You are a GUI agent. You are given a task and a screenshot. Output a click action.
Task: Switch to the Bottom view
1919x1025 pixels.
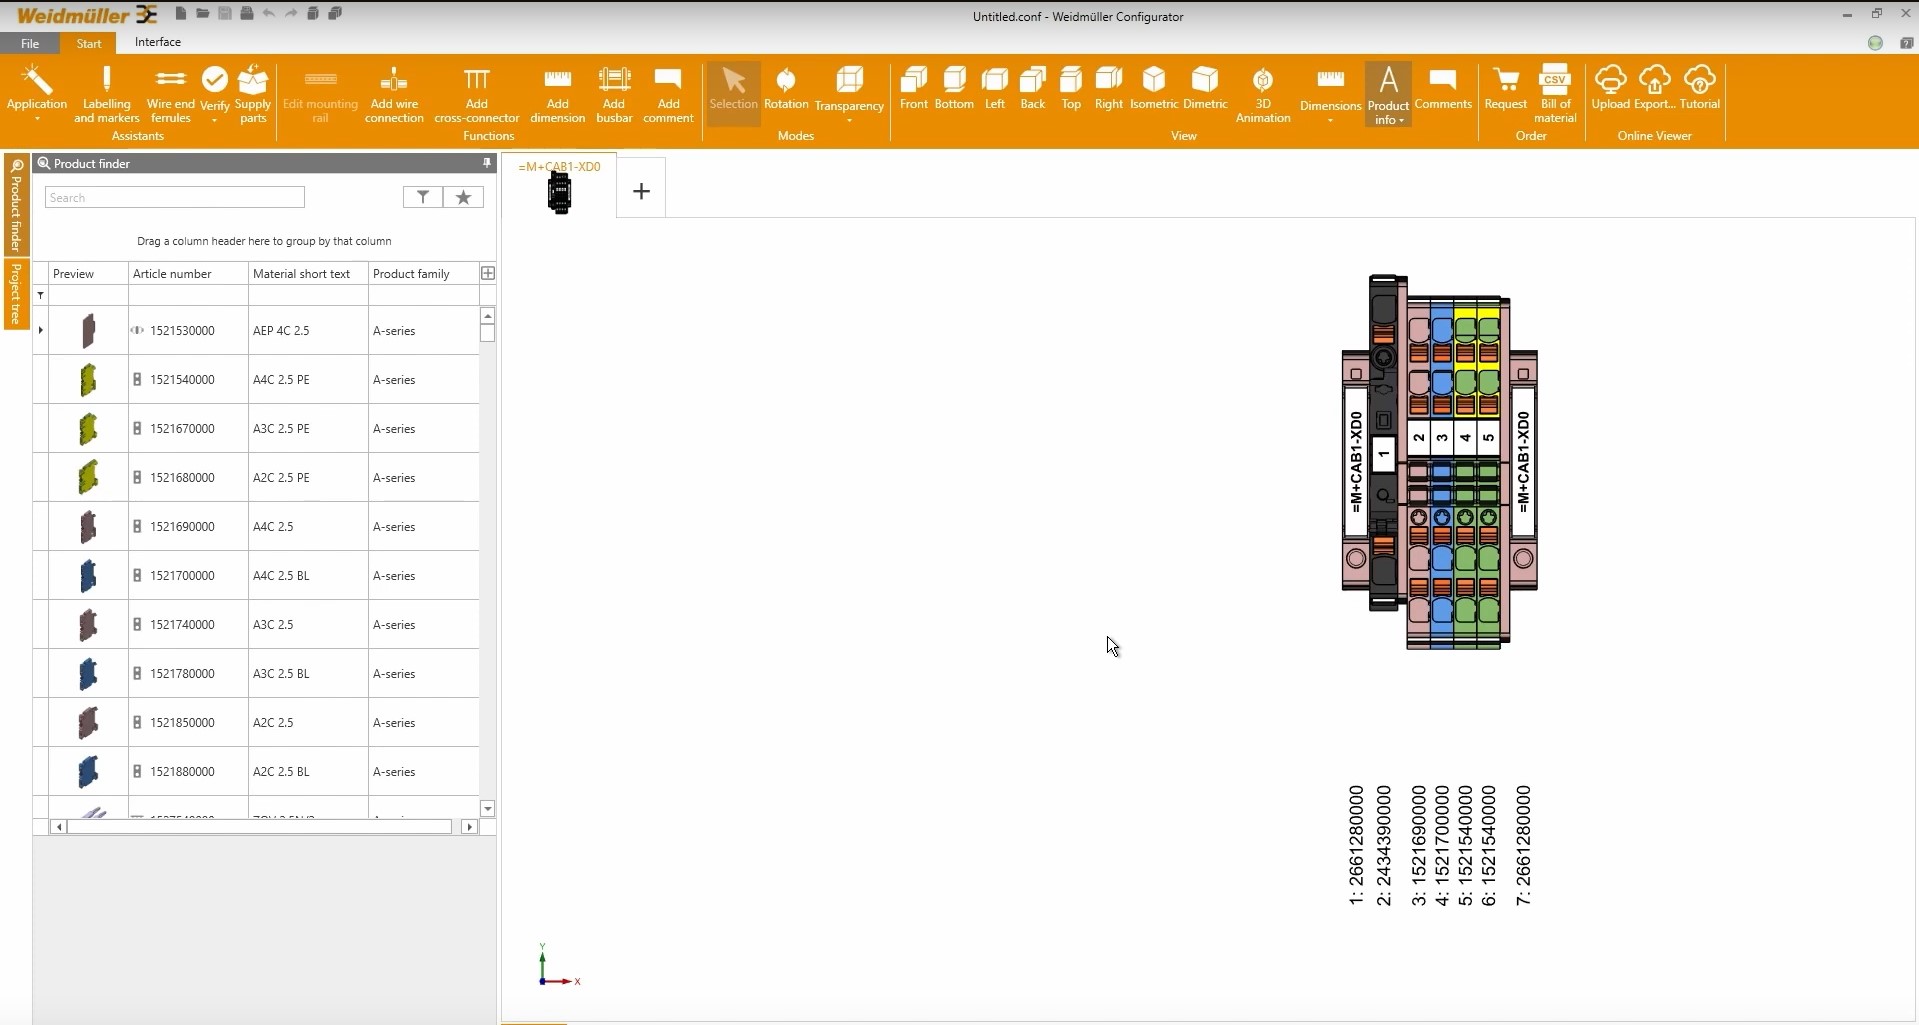954,88
